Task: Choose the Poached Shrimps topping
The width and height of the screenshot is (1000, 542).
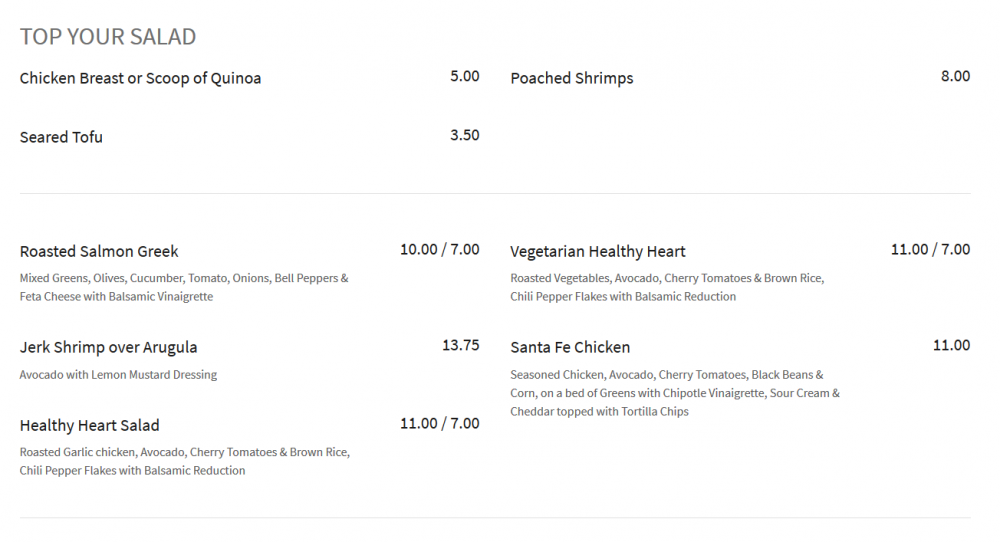Action: [572, 78]
